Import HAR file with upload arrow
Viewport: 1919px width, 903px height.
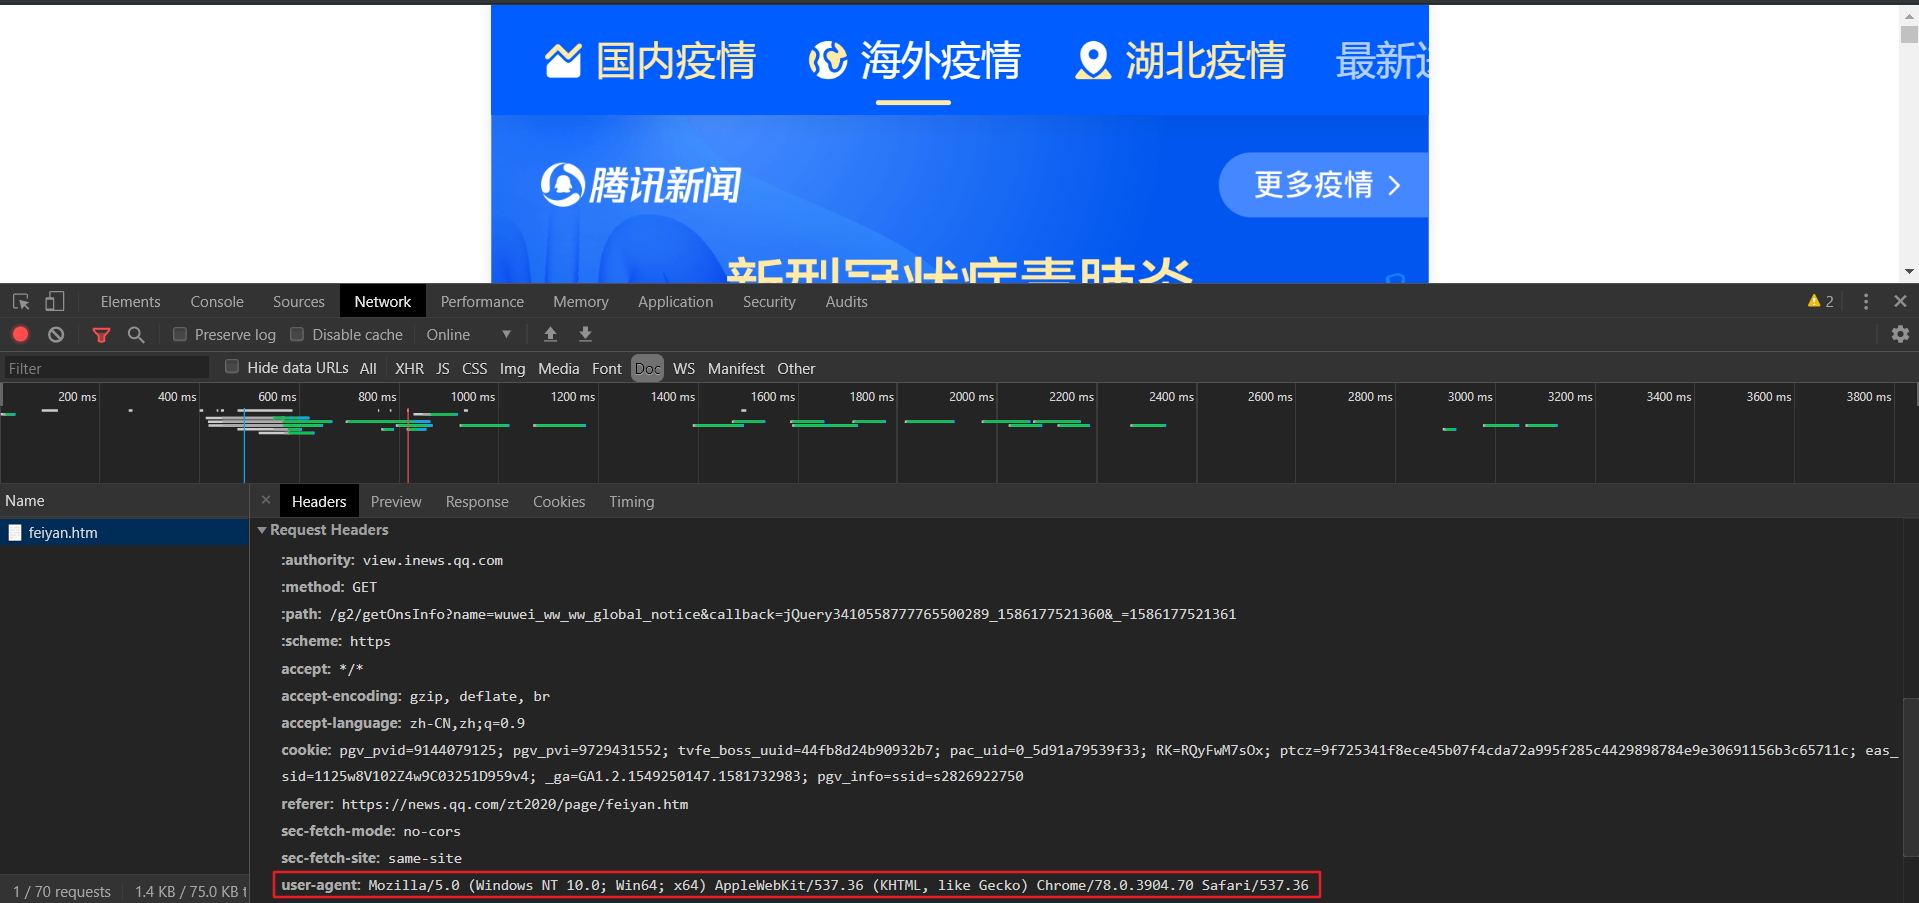(550, 334)
